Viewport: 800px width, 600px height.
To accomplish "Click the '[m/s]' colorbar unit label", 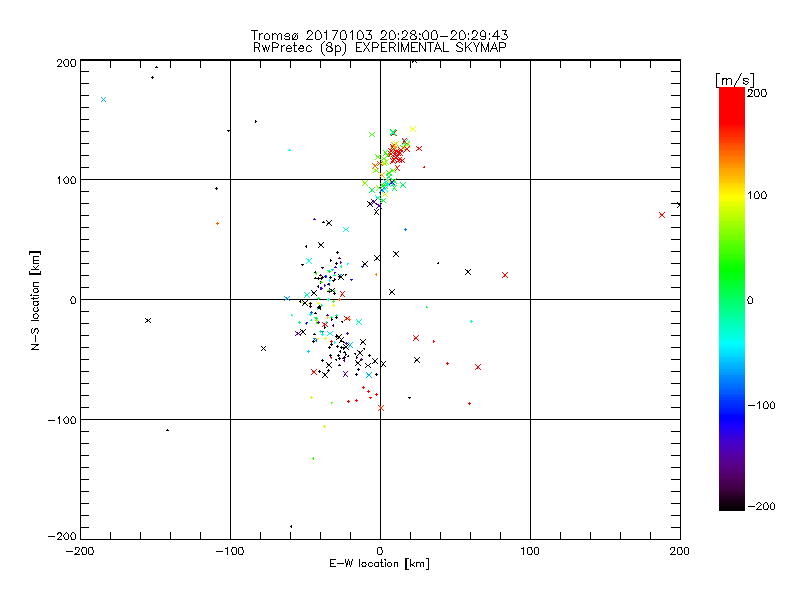I will (735, 80).
